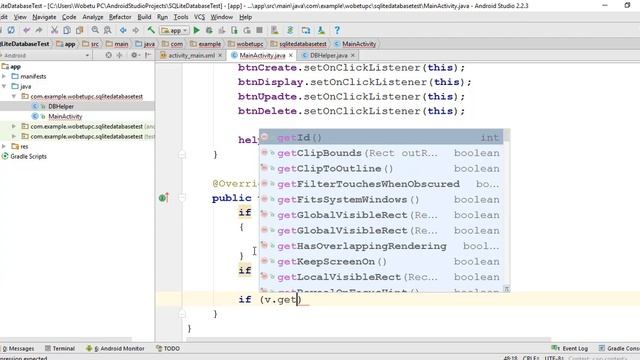Click the Find magnifier icon
The height and width of the screenshot is (360, 640).
pos(95,30)
